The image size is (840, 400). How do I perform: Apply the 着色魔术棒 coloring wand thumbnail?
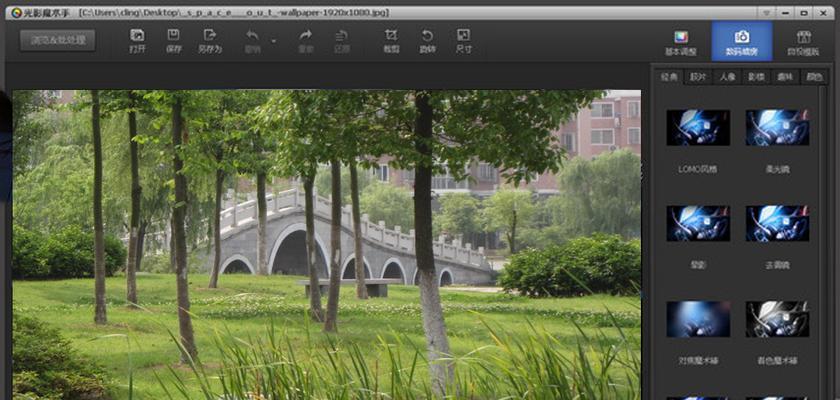click(x=777, y=319)
